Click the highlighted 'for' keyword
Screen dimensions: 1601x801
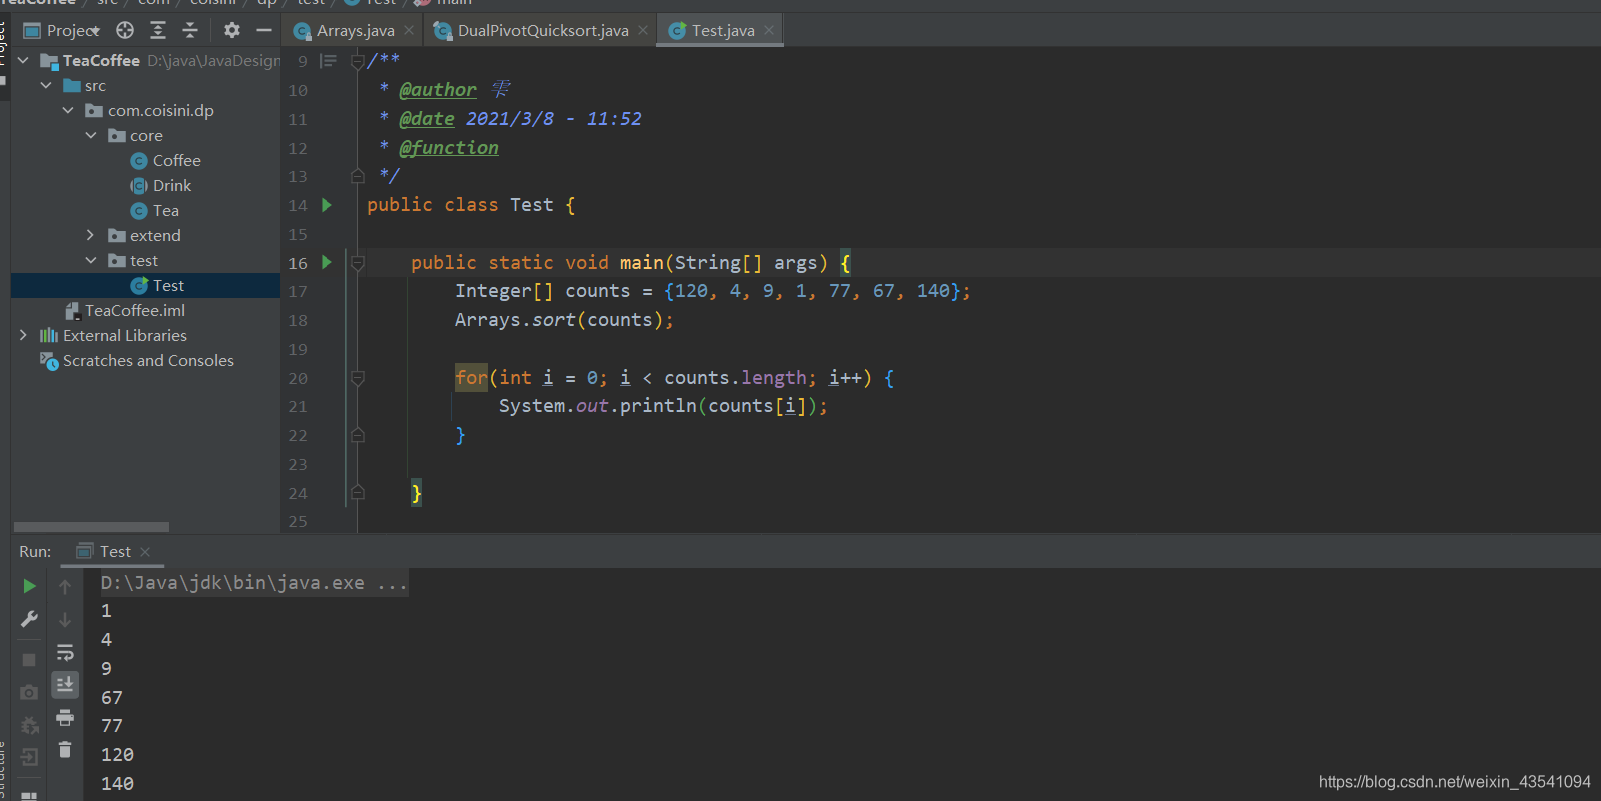[x=471, y=378]
